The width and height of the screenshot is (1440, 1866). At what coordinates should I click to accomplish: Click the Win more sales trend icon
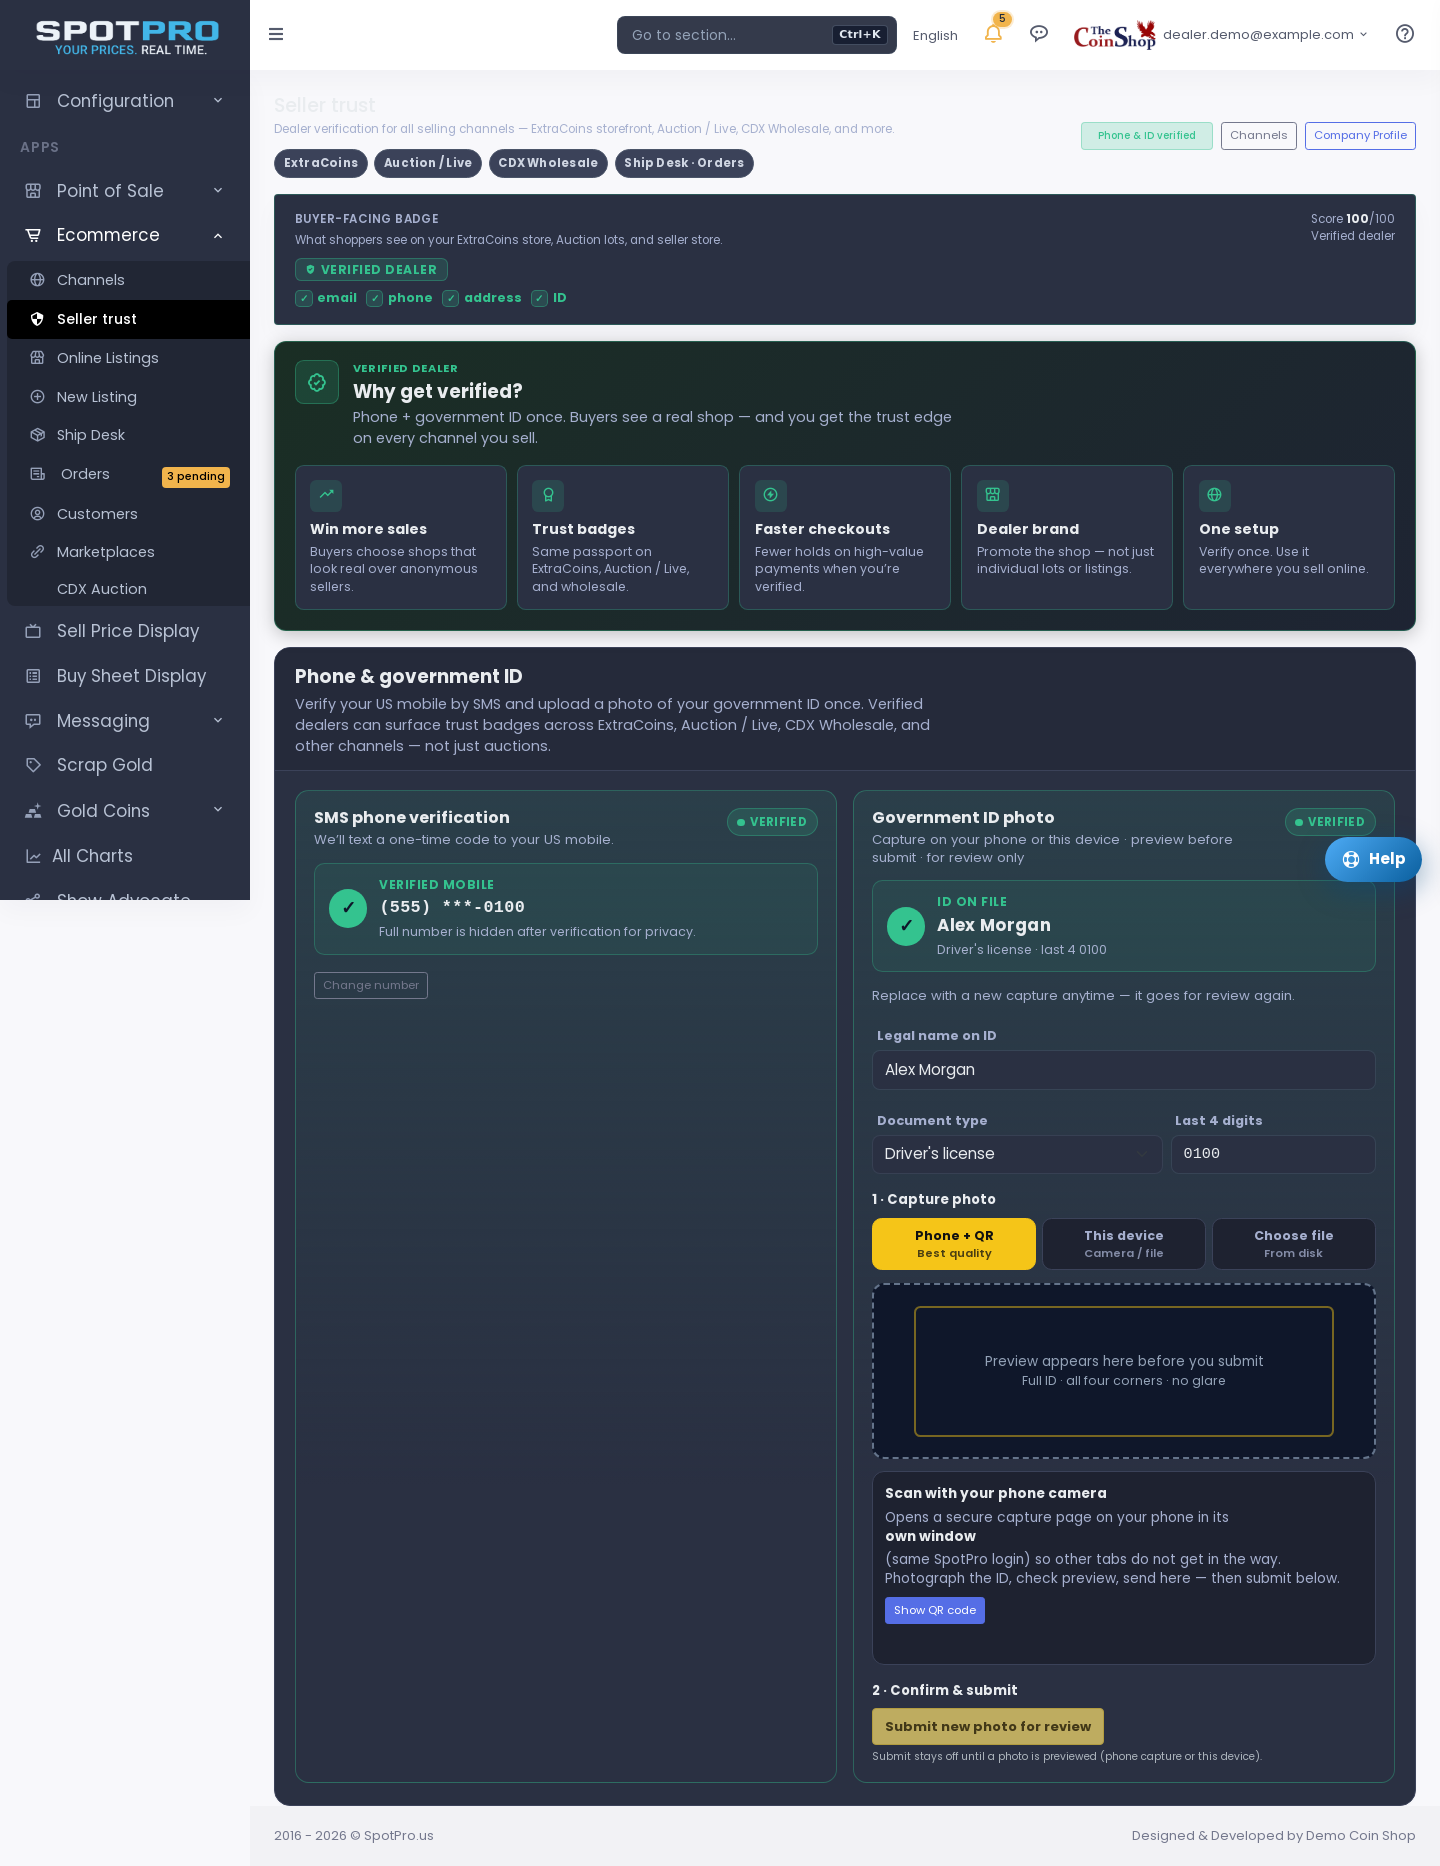tap(326, 496)
